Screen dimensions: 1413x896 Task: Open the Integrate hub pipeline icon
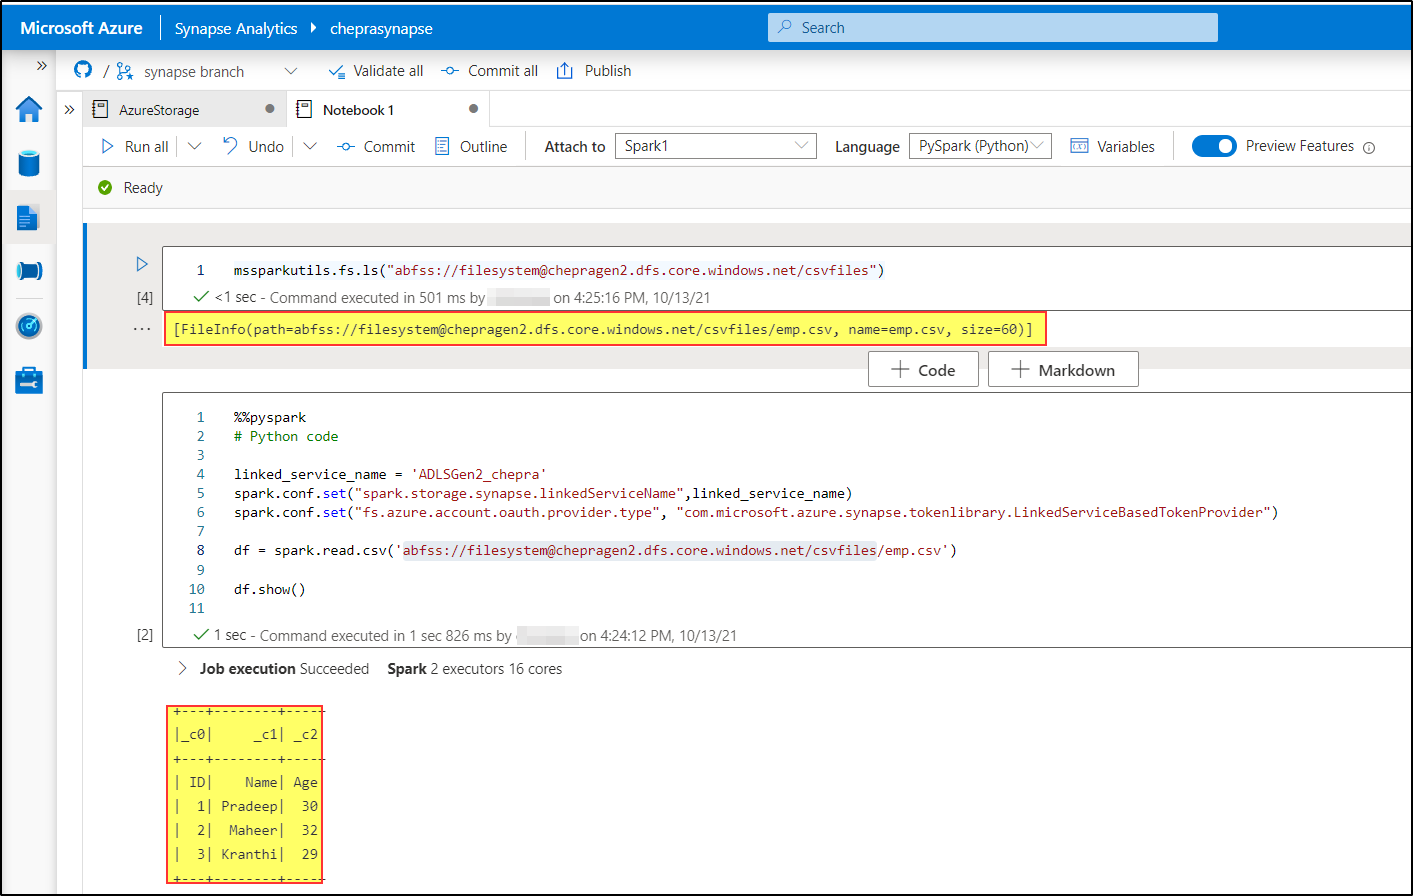[29, 271]
